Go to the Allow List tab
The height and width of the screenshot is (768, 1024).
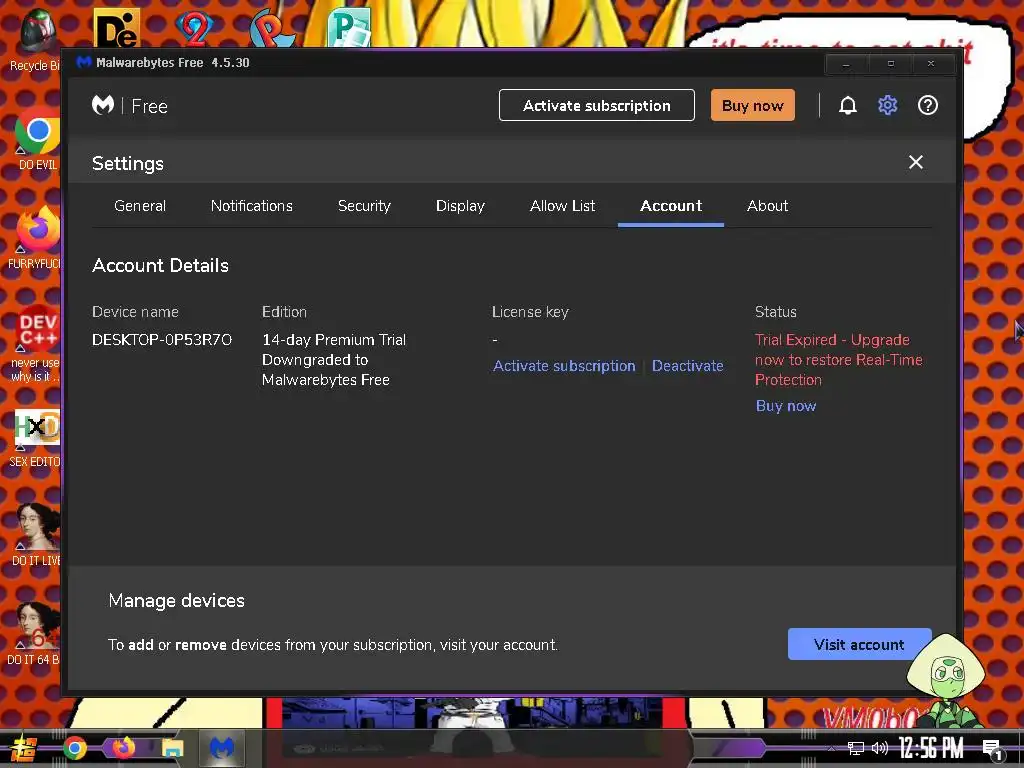pos(562,206)
